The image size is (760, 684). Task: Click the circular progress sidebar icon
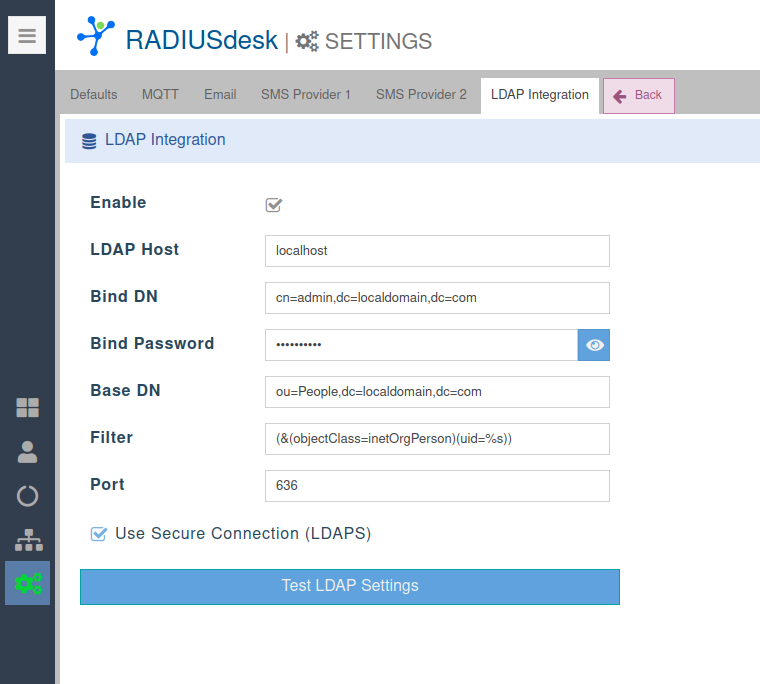point(28,496)
